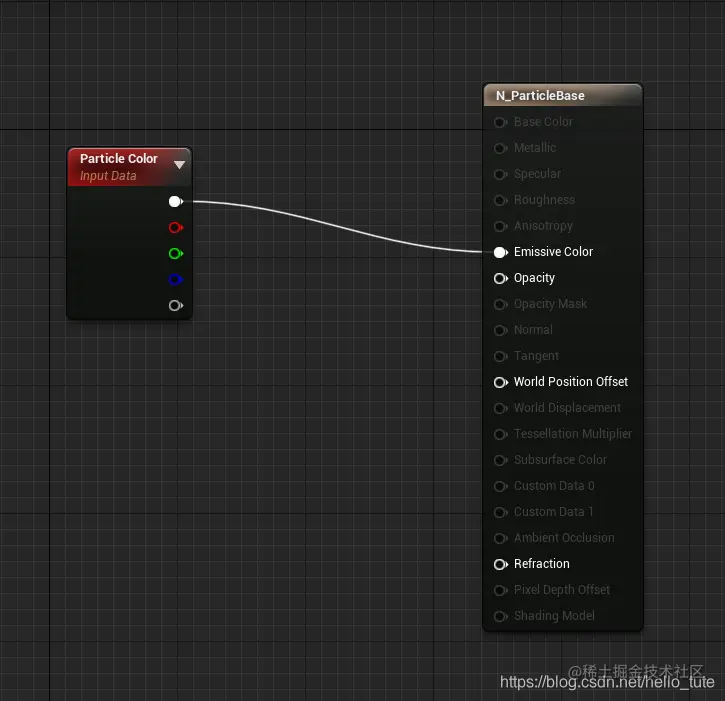Click the World Position Offset label
Viewport: 725px width, 701px height.
tap(571, 381)
